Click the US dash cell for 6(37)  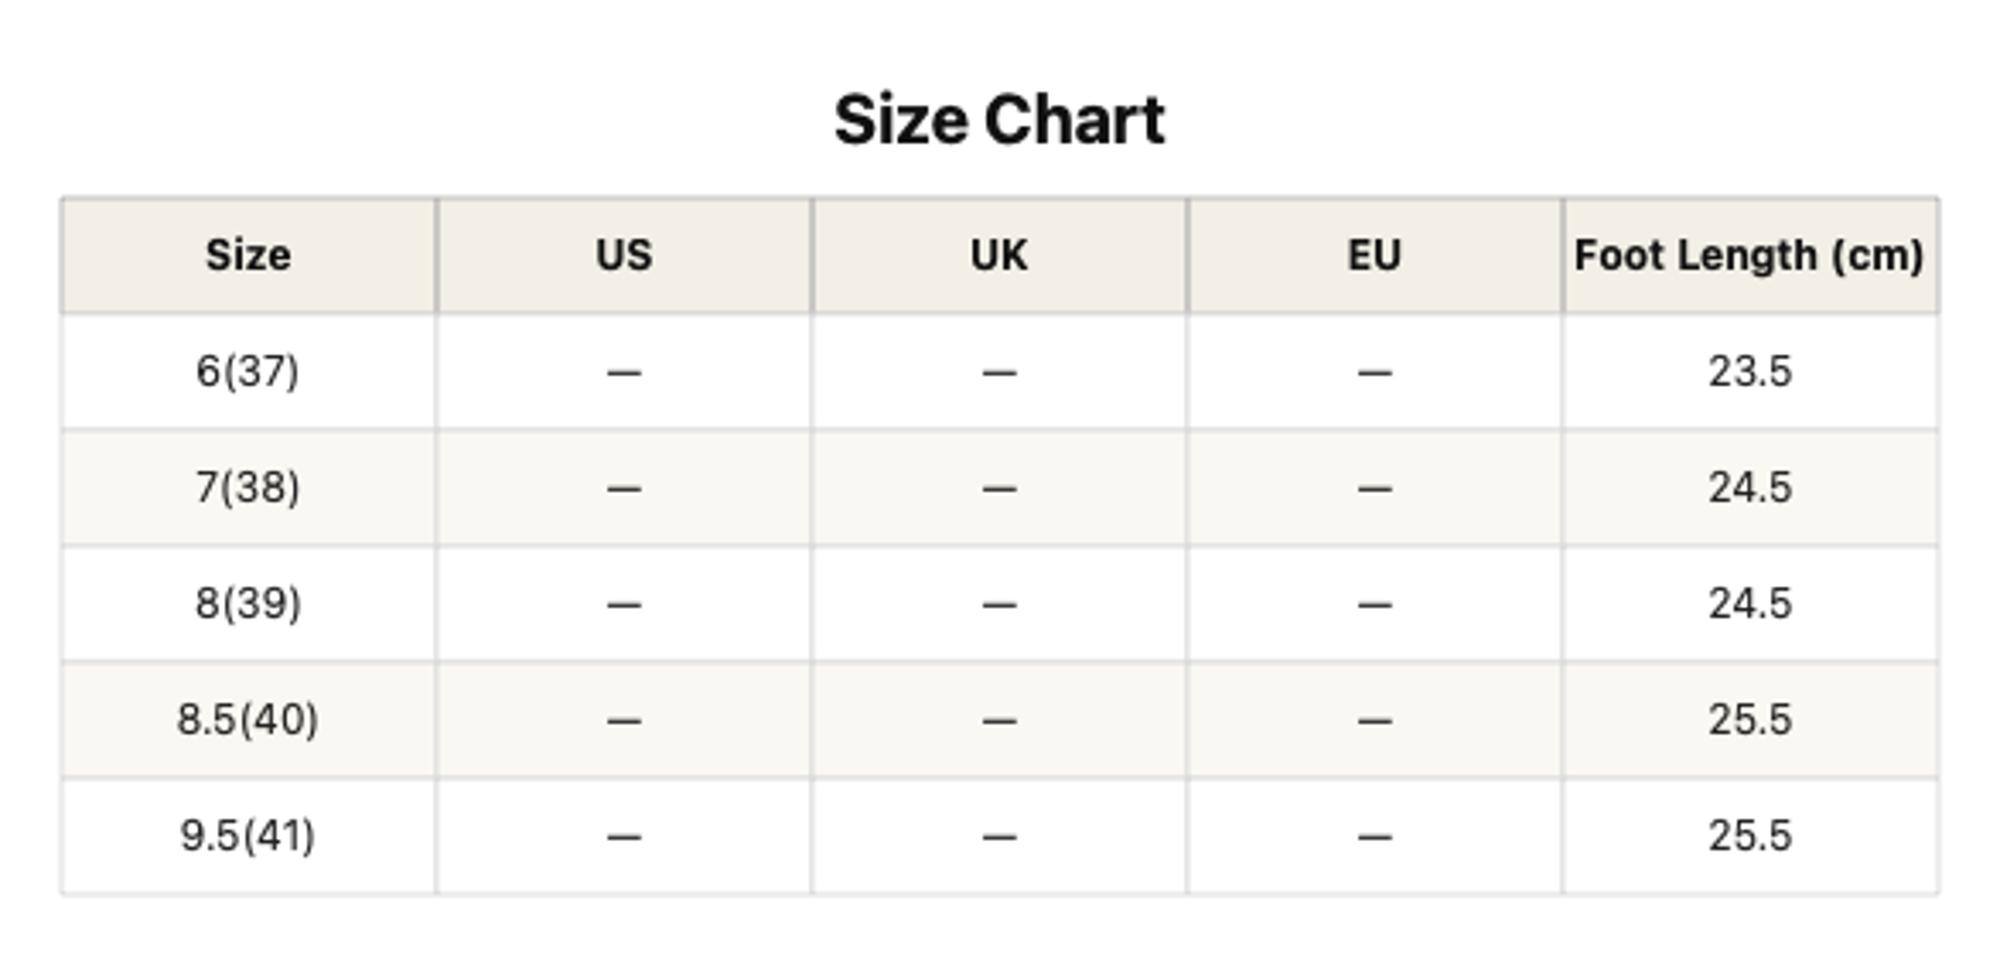624,371
